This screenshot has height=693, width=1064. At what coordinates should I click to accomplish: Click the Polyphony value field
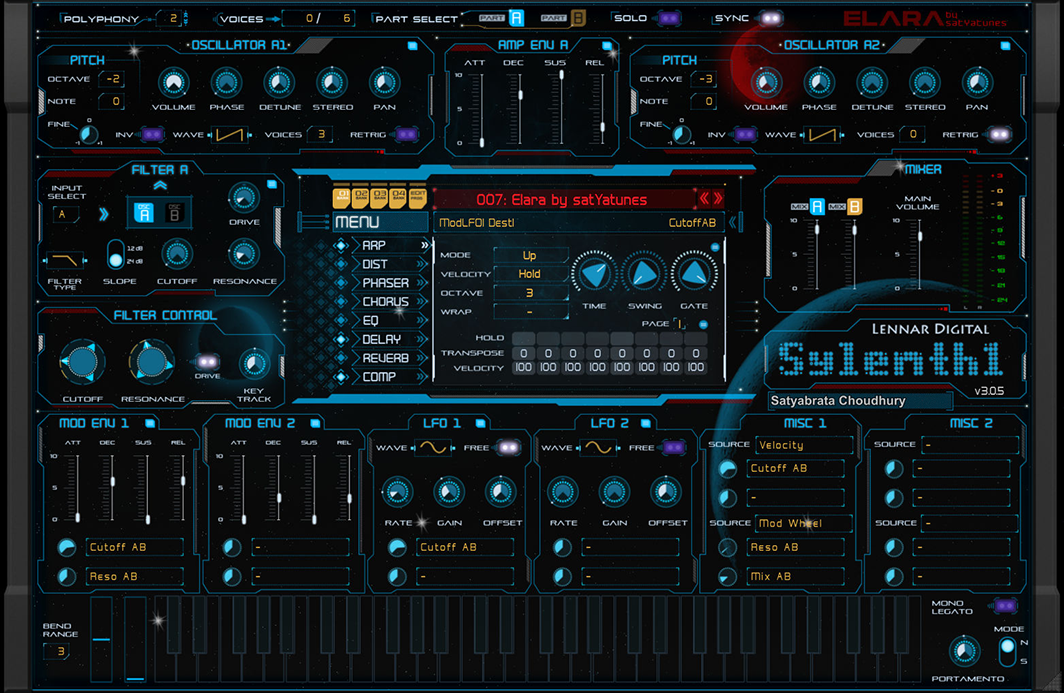click(x=172, y=19)
